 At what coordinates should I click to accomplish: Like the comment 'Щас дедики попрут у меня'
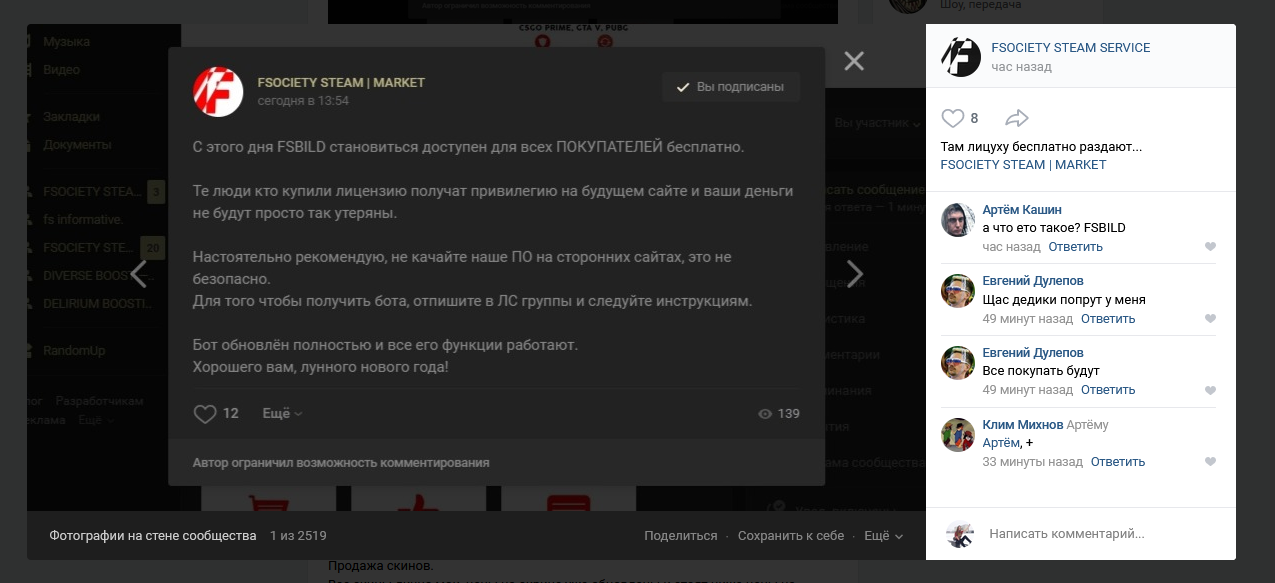[x=1210, y=319]
